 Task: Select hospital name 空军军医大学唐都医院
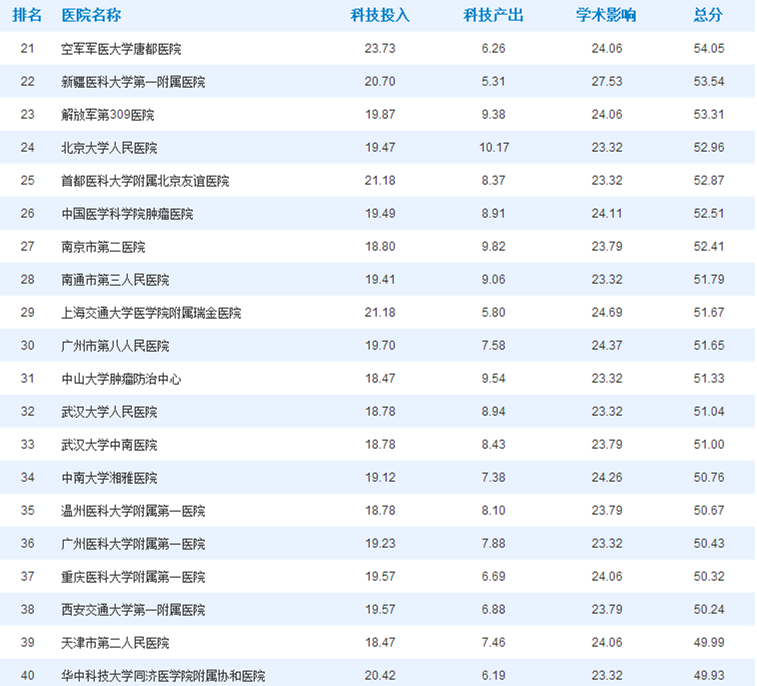pyautogui.click(x=121, y=49)
